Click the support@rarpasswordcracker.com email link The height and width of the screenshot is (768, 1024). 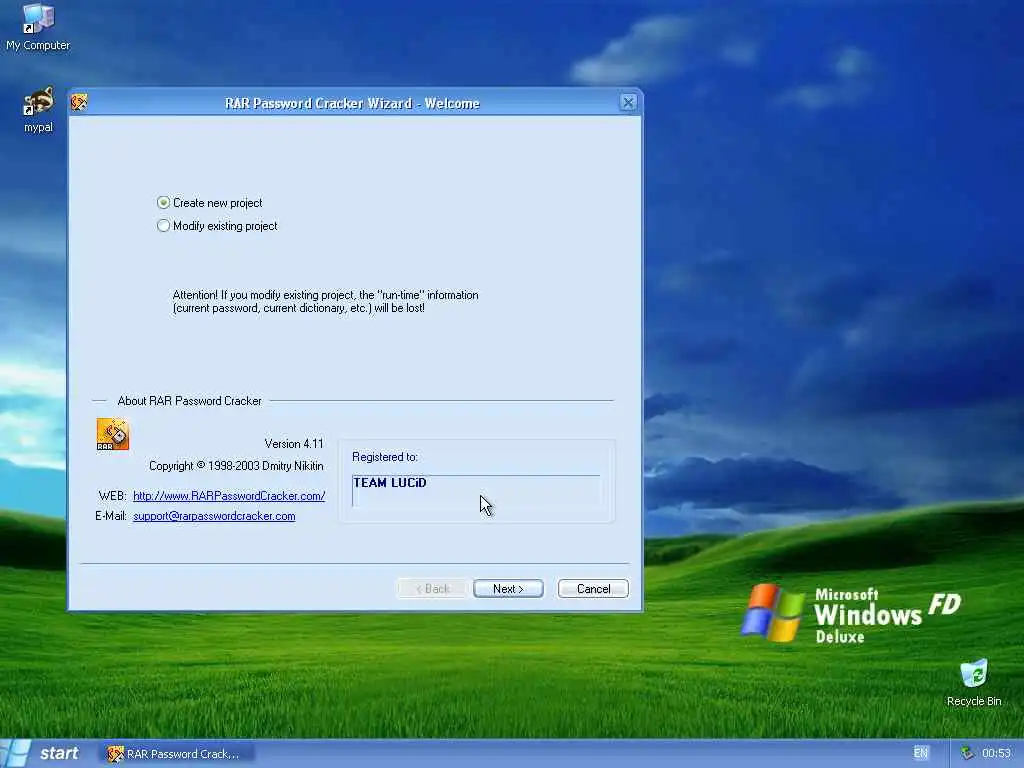coord(214,516)
